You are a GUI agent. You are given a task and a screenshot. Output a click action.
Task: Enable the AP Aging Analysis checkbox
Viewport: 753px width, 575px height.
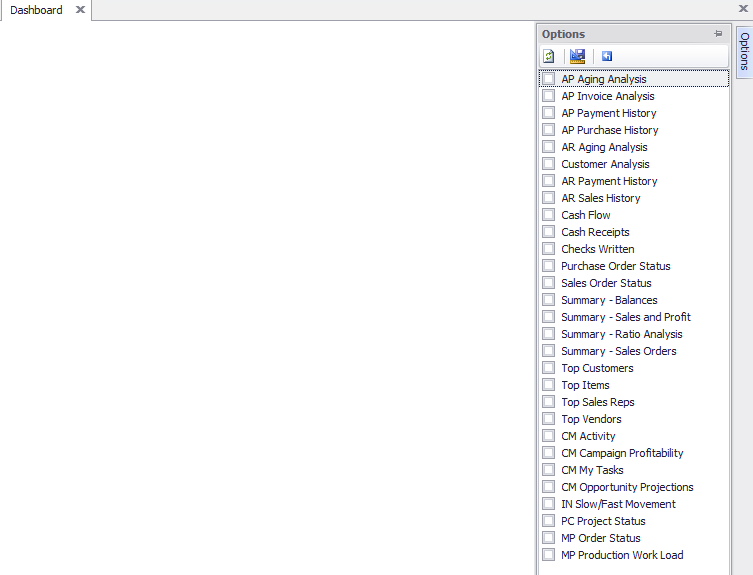[548, 79]
